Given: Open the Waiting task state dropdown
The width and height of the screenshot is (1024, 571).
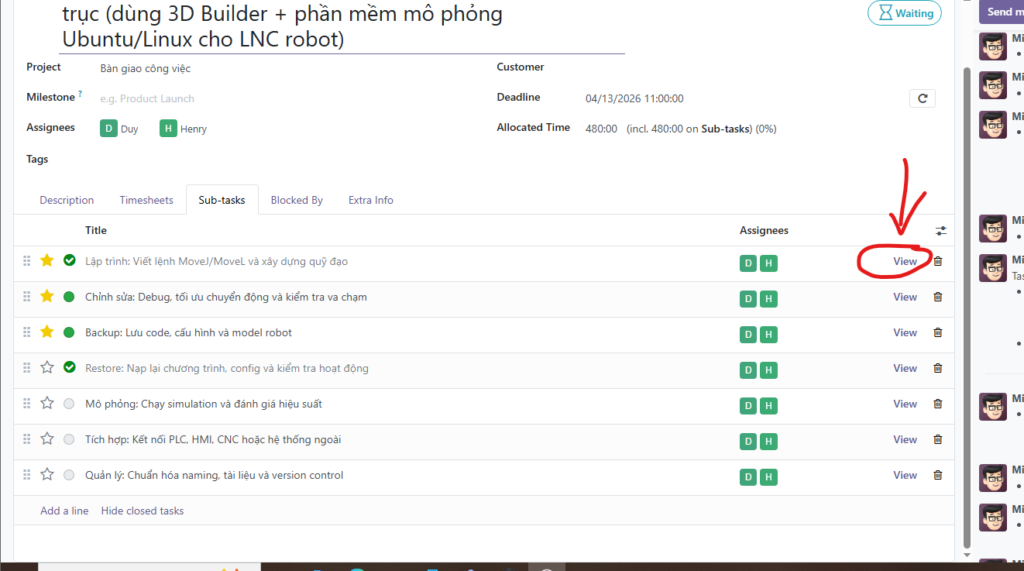Looking at the screenshot, I should (x=903, y=14).
